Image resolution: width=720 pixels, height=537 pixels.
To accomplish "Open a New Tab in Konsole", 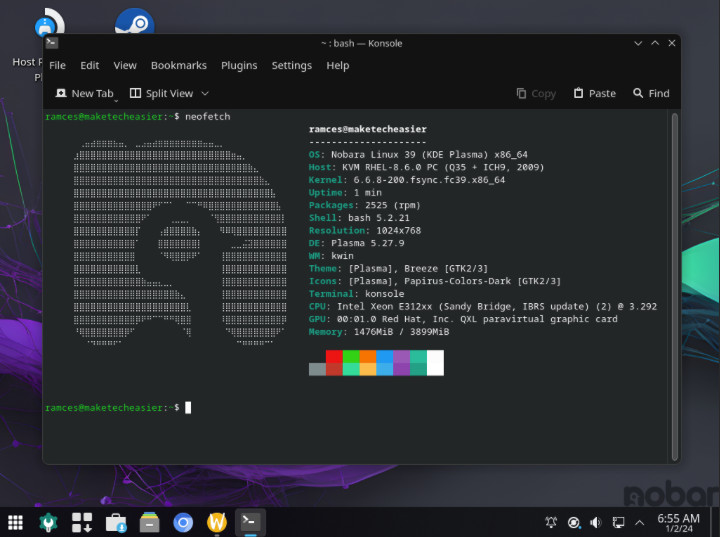I will click(84, 93).
